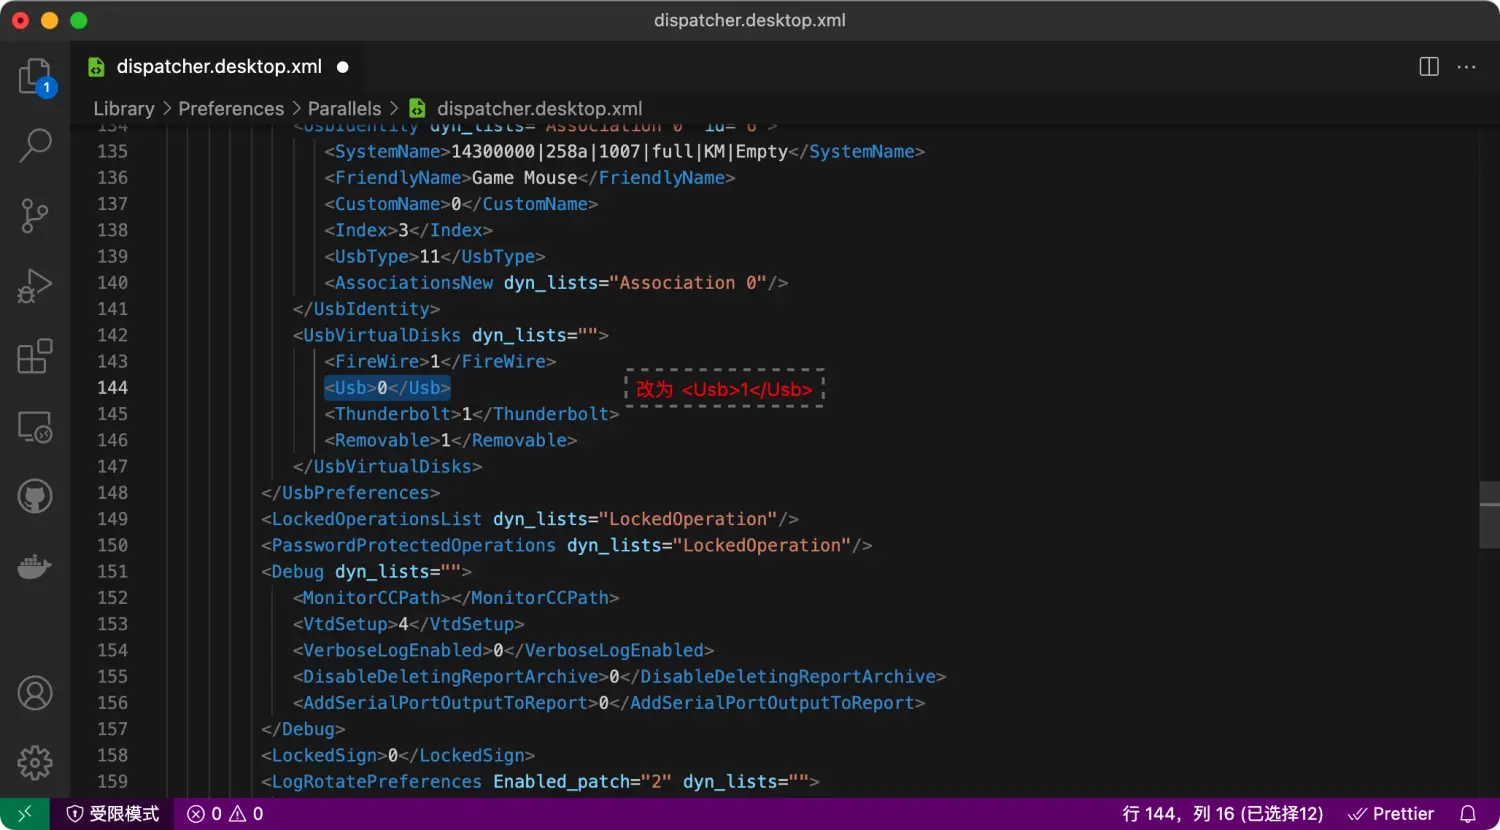Click the vertical scrollbar thumb in the editor
Image resolution: width=1500 pixels, height=830 pixels.
pyautogui.click(x=1489, y=515)
